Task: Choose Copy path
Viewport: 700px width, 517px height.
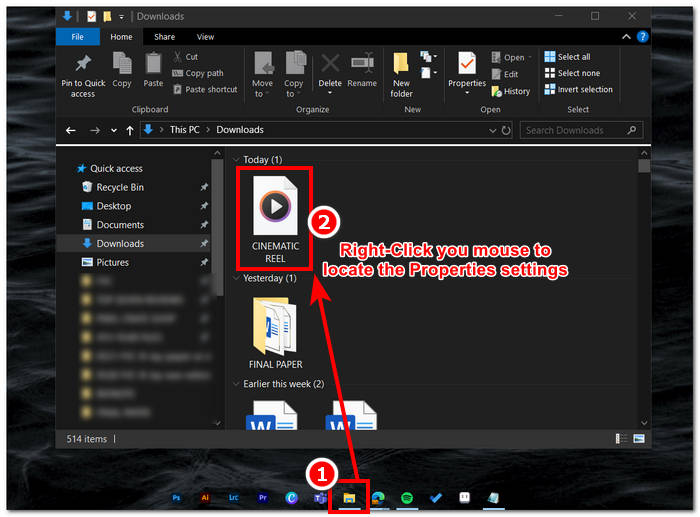Action: [x=198, y=73]
